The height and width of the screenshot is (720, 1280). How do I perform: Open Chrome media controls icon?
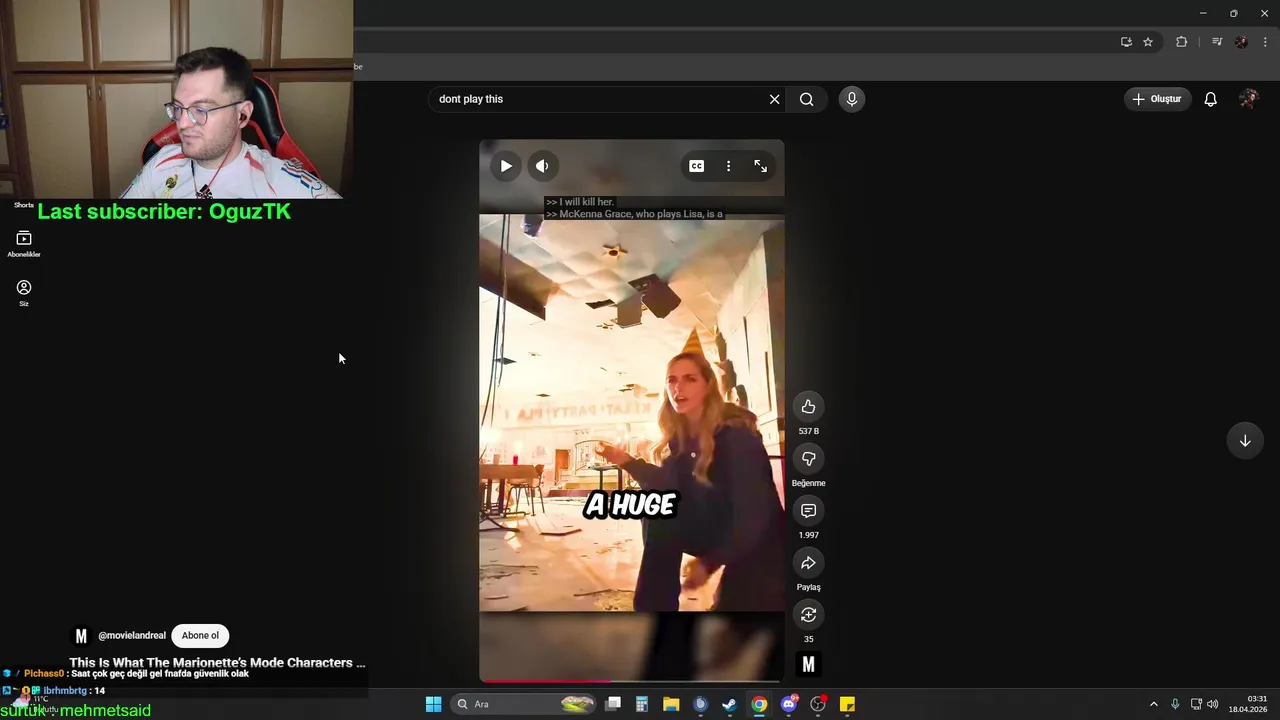1216,42
